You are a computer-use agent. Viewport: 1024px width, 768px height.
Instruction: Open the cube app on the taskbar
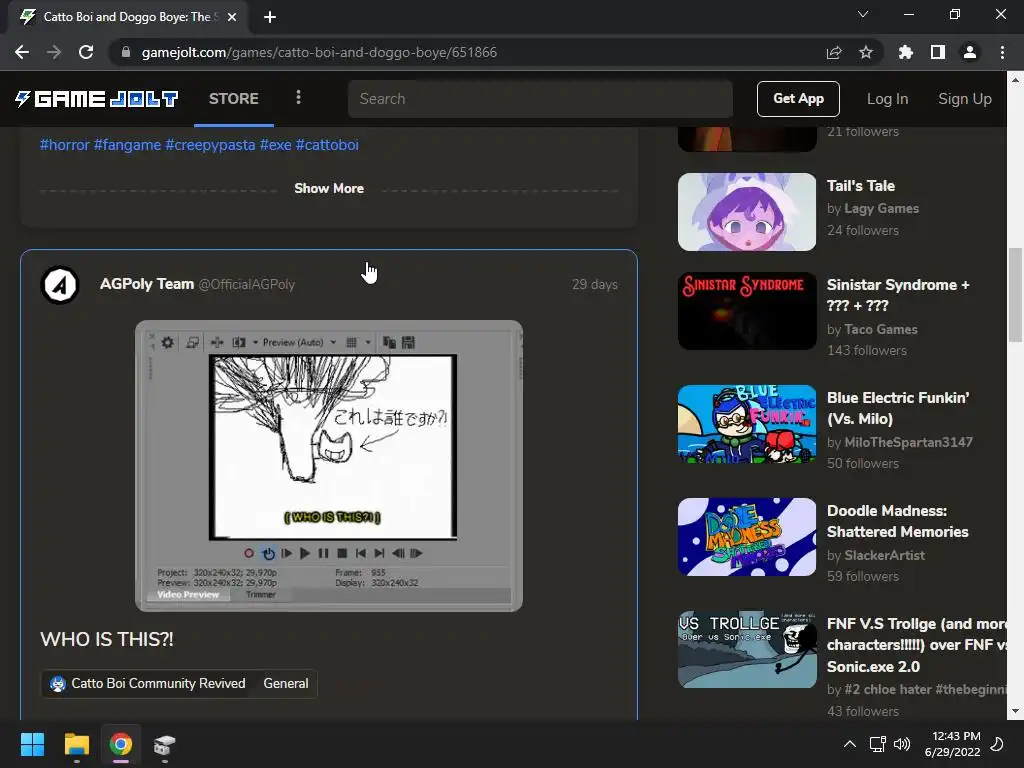pyautogui.click(x=165, y=744)
